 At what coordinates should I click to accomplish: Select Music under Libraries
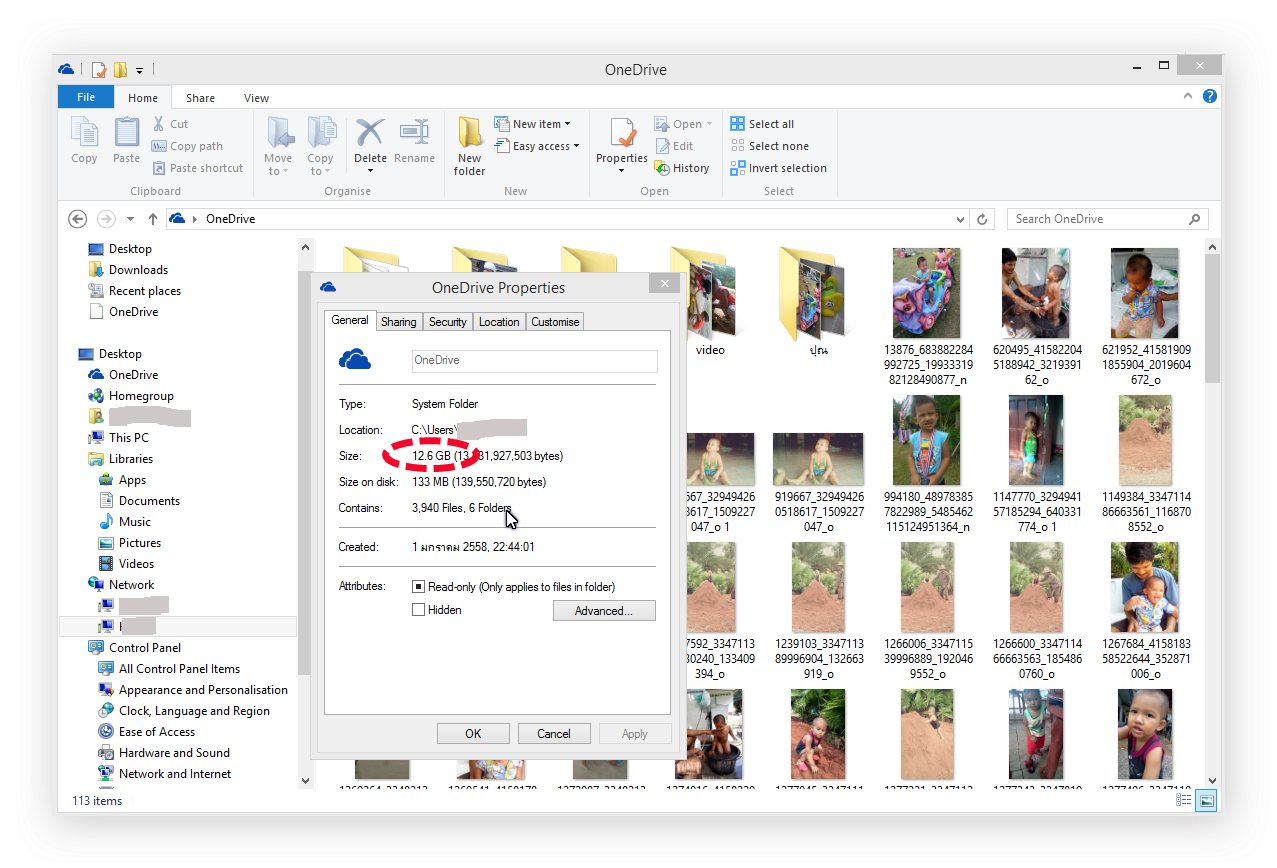coord(134,522)
